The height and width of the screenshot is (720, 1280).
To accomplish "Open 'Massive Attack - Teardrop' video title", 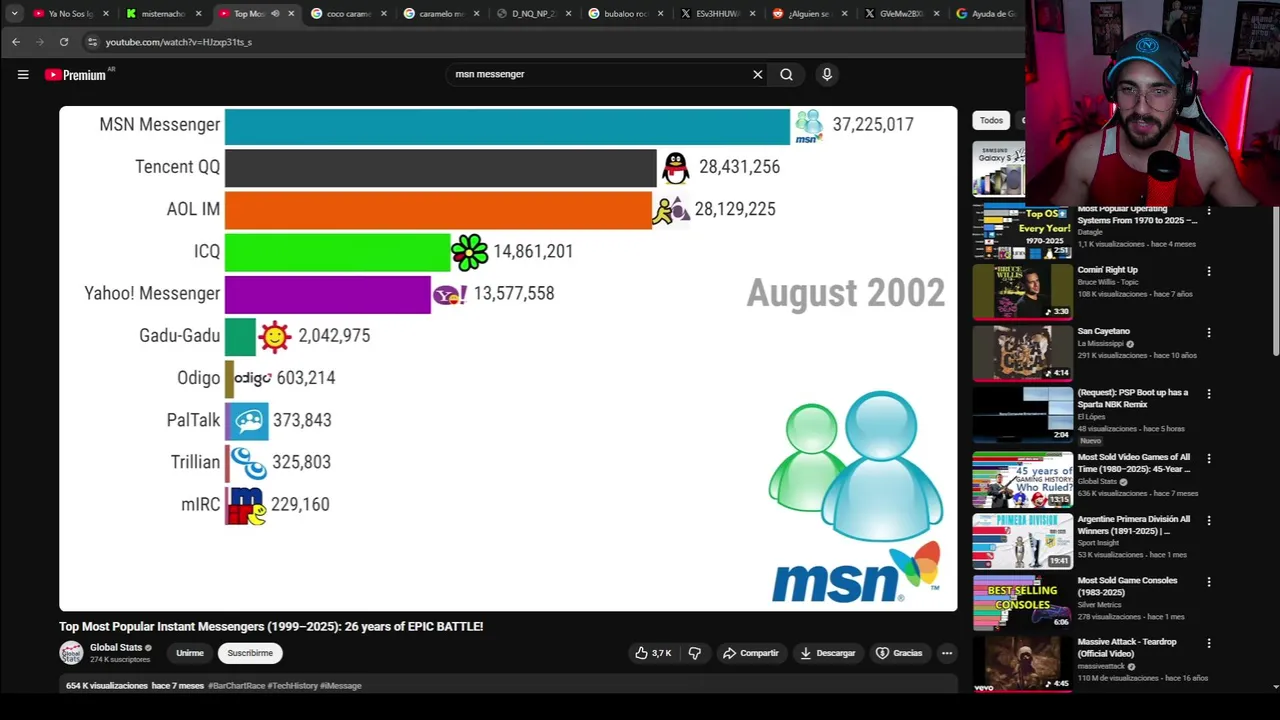I will click(x=1126, y=648).
